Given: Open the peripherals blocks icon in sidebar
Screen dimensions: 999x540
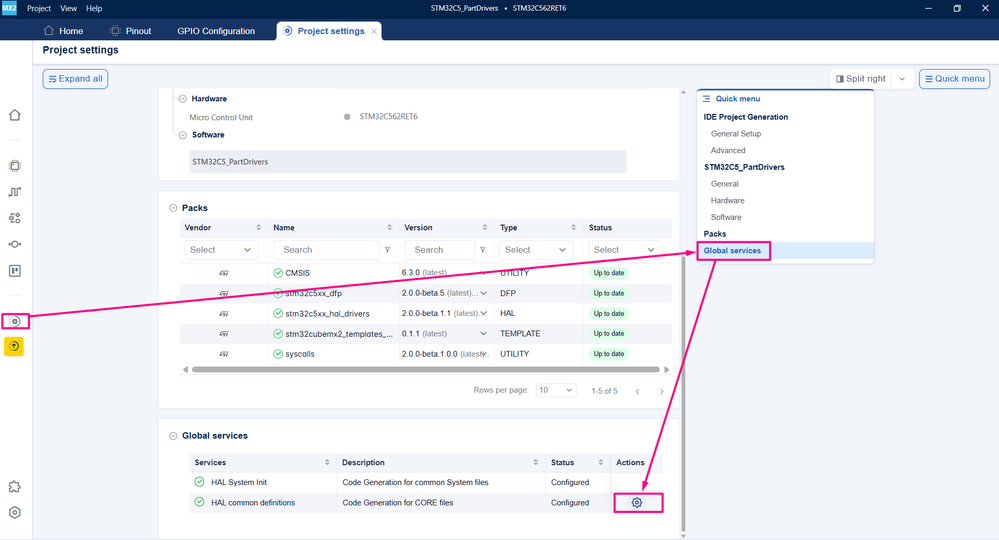Looking at the screenshot, I should [x=15, y=218].
